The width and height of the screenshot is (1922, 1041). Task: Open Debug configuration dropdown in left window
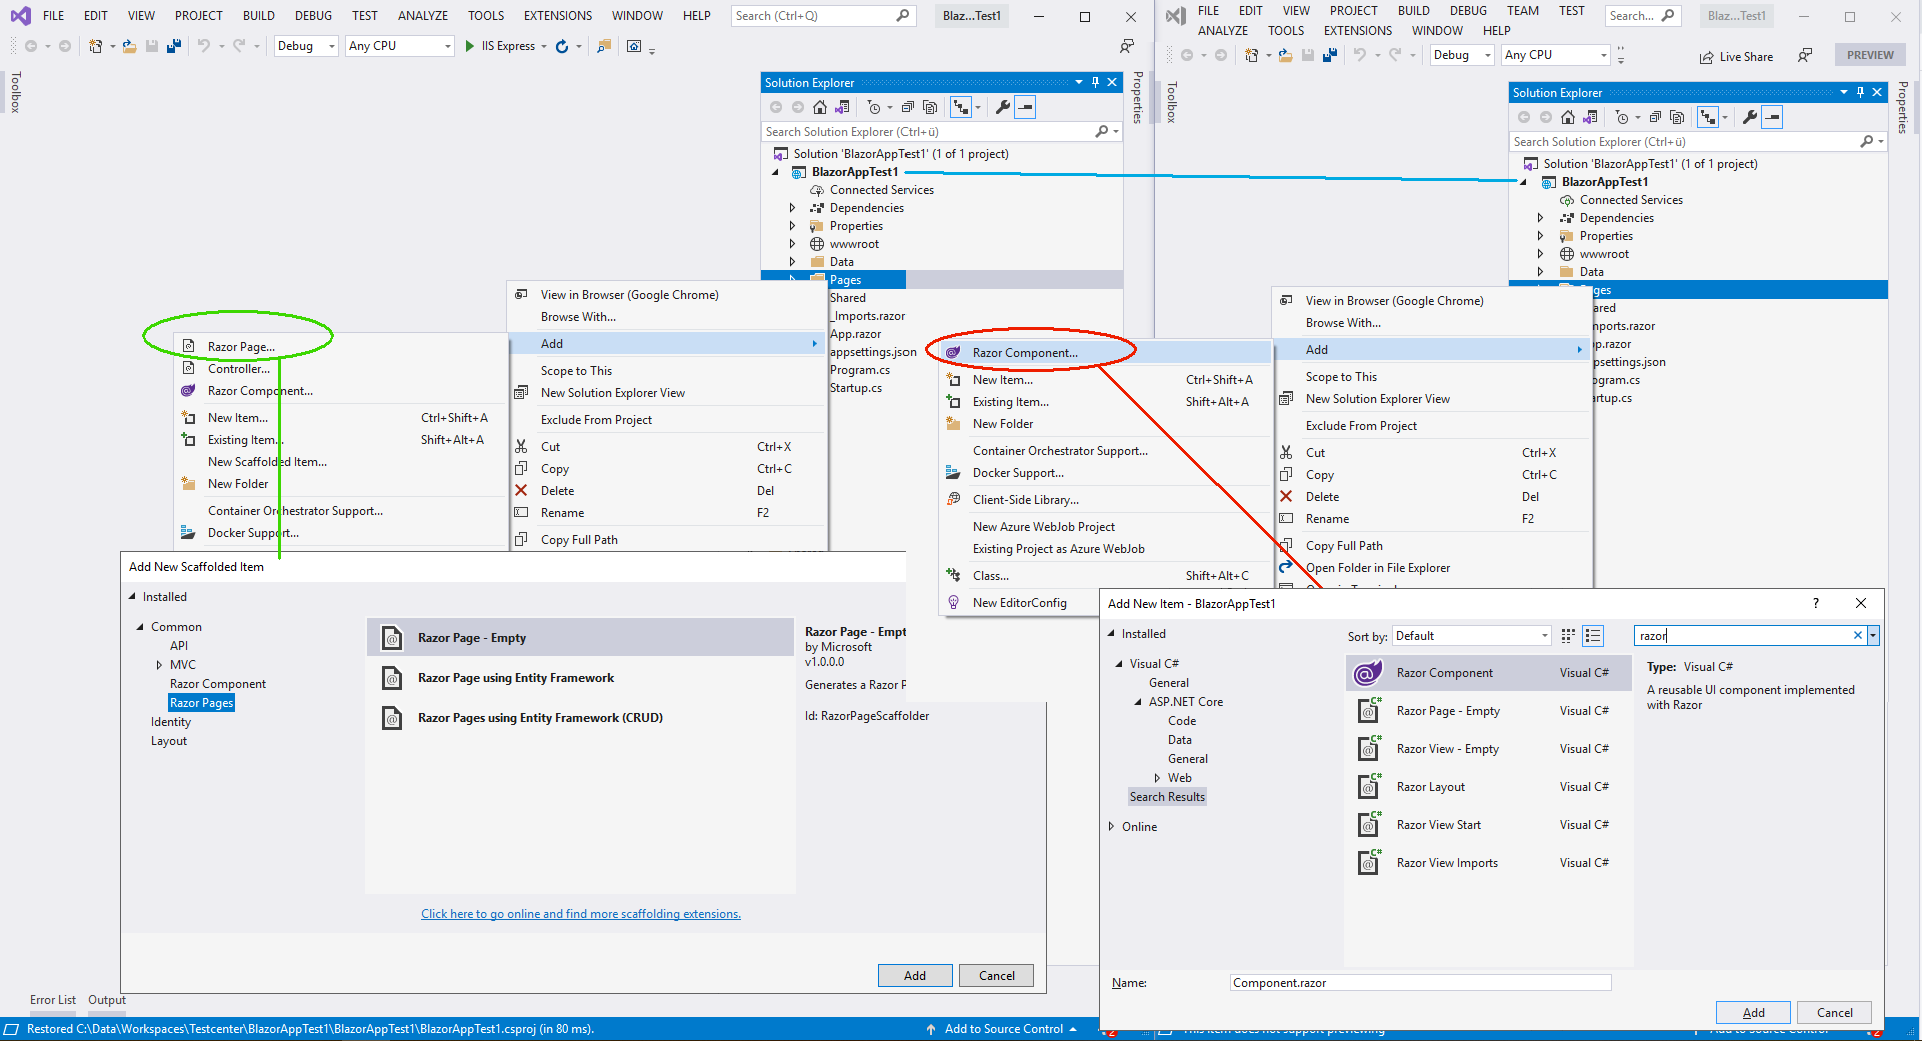click(x=306, y=46)
